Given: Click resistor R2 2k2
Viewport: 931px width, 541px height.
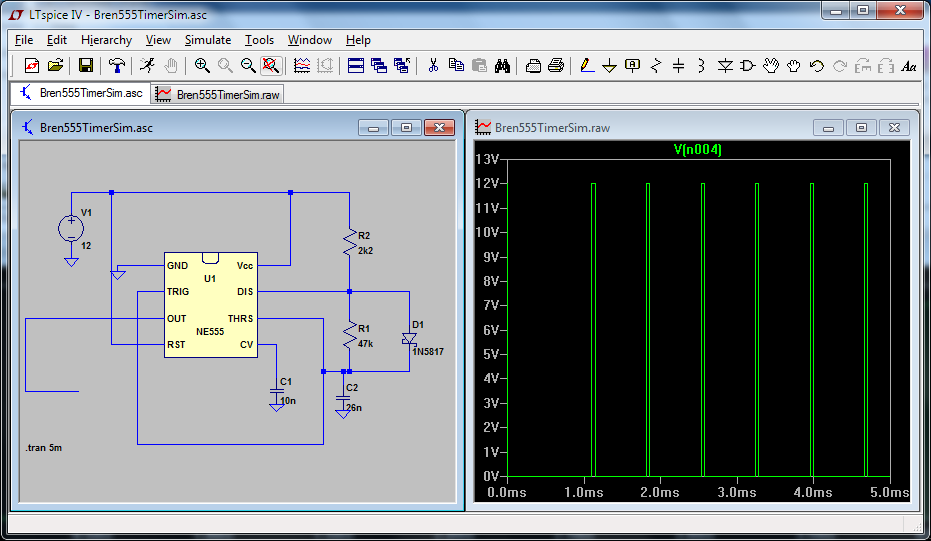Looking at the screenshot, I should pyautogui.click(x=350, y=243).
